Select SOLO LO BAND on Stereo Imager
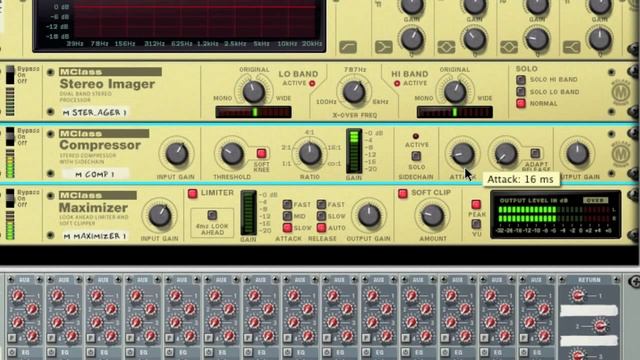Viewport: 640px width, 360px height. tap(521, 91)
